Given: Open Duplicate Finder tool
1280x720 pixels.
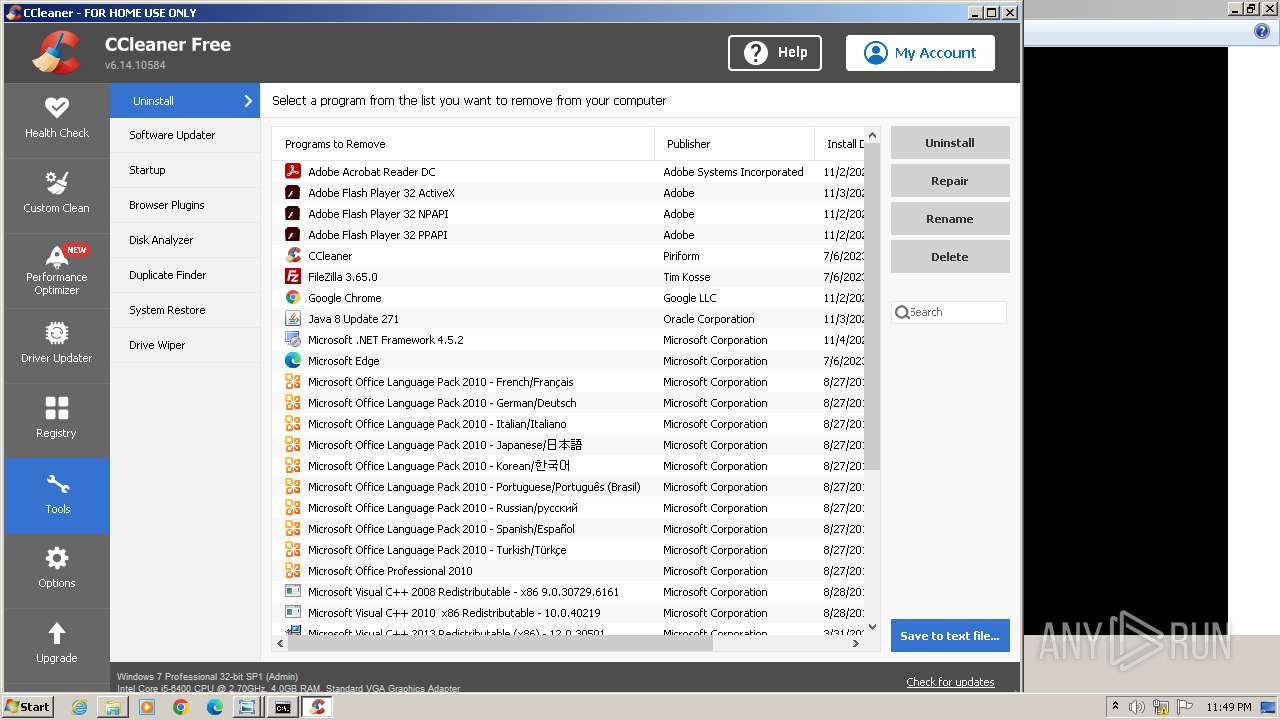Looking at the screenshot, I should coord(185,275).
